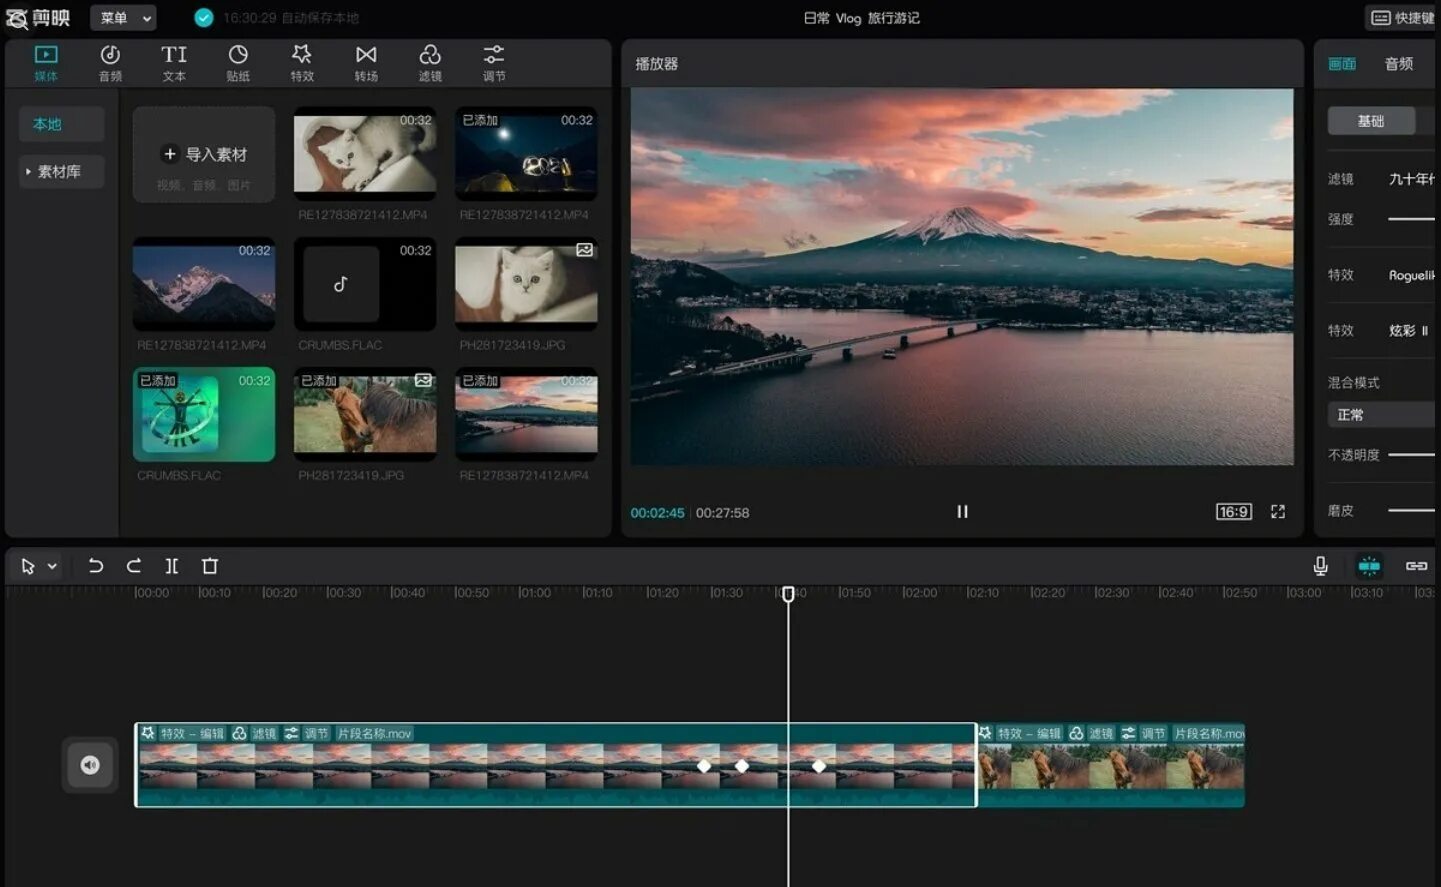The width and height of the screenshot is (1441, 887).
Task: Open the pointer tool mode dropdown
Action: coord(52,566)
